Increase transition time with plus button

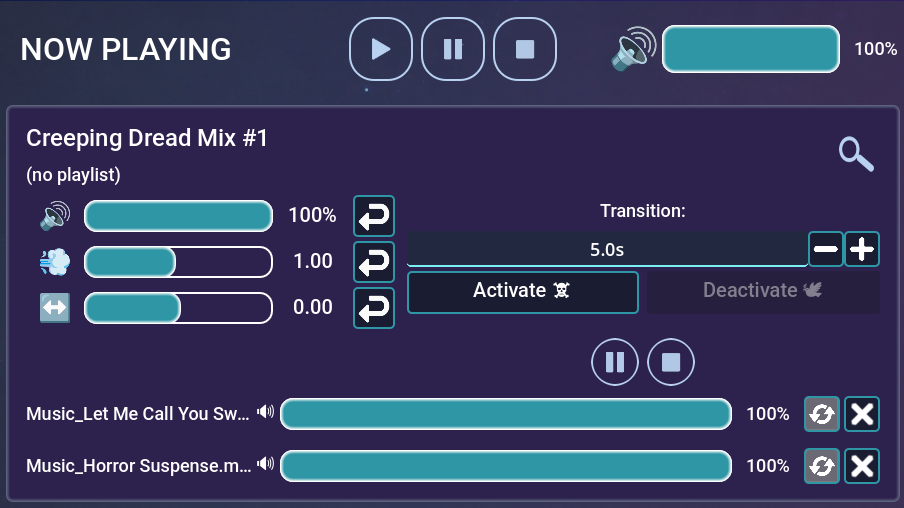[862, 249]
